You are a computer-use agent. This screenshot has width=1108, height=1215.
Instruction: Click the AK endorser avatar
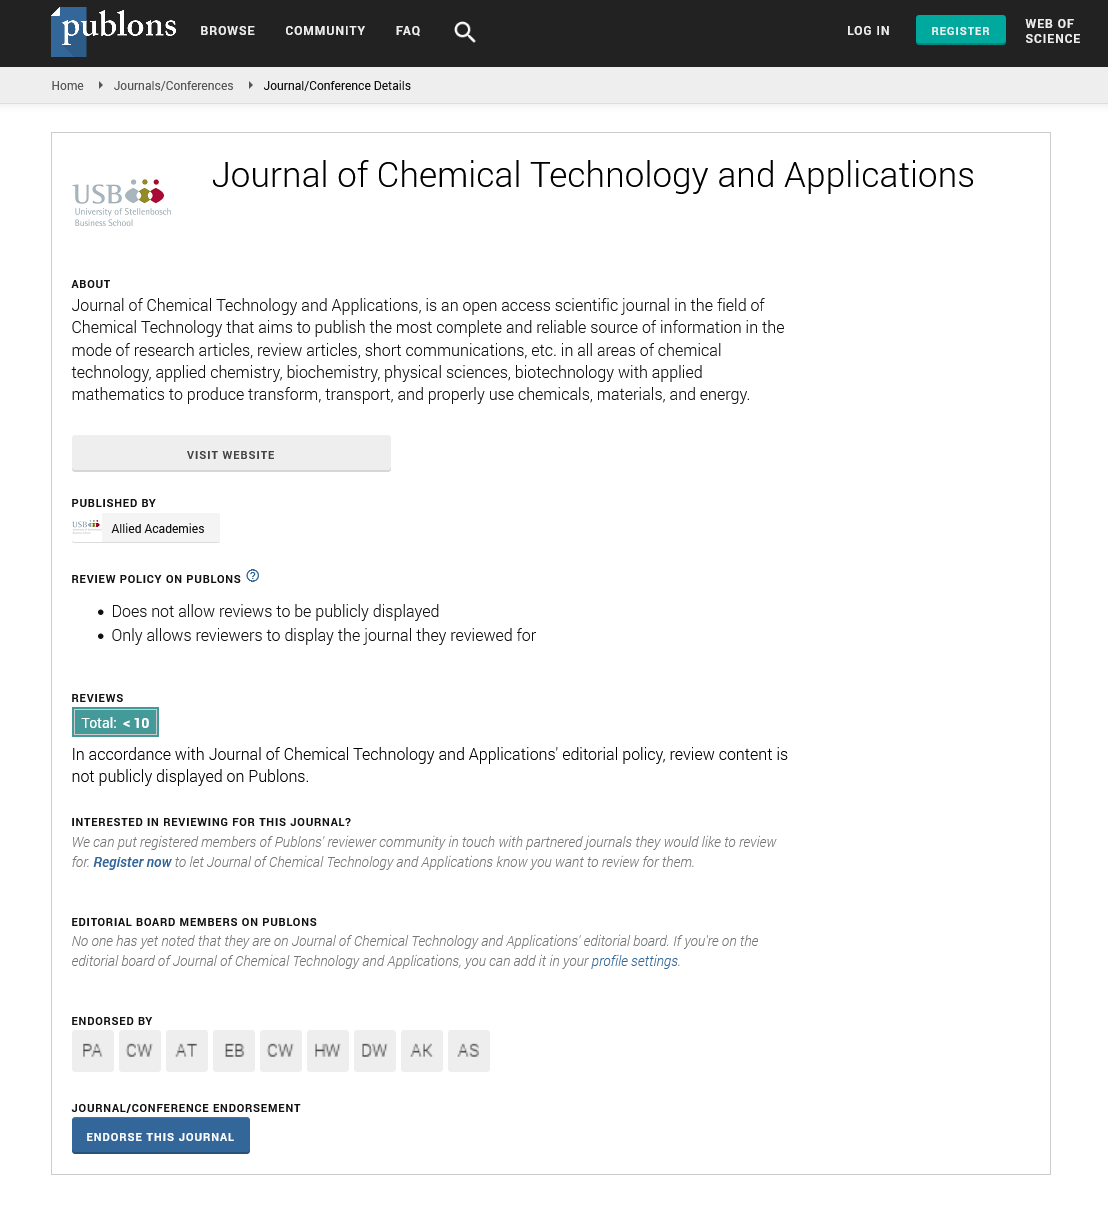click(421, 1051)
